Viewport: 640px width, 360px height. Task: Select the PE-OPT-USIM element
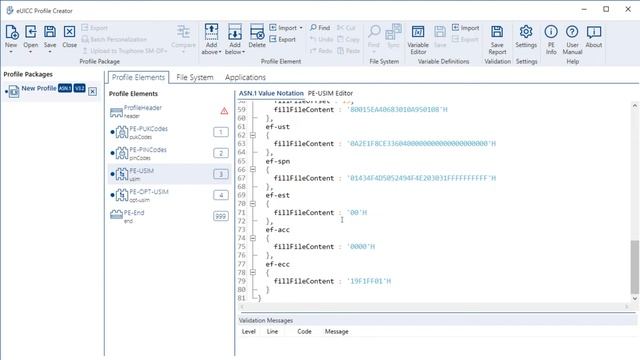tap(169, 196)
